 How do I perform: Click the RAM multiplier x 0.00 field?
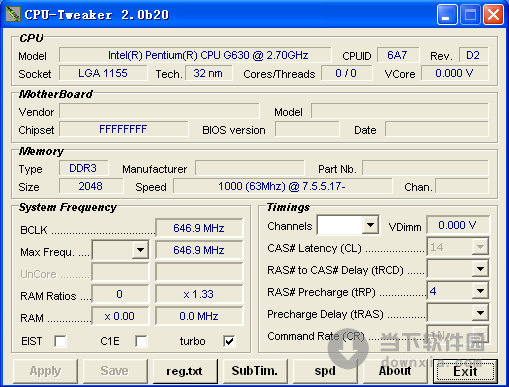click(x=120, y=316)
